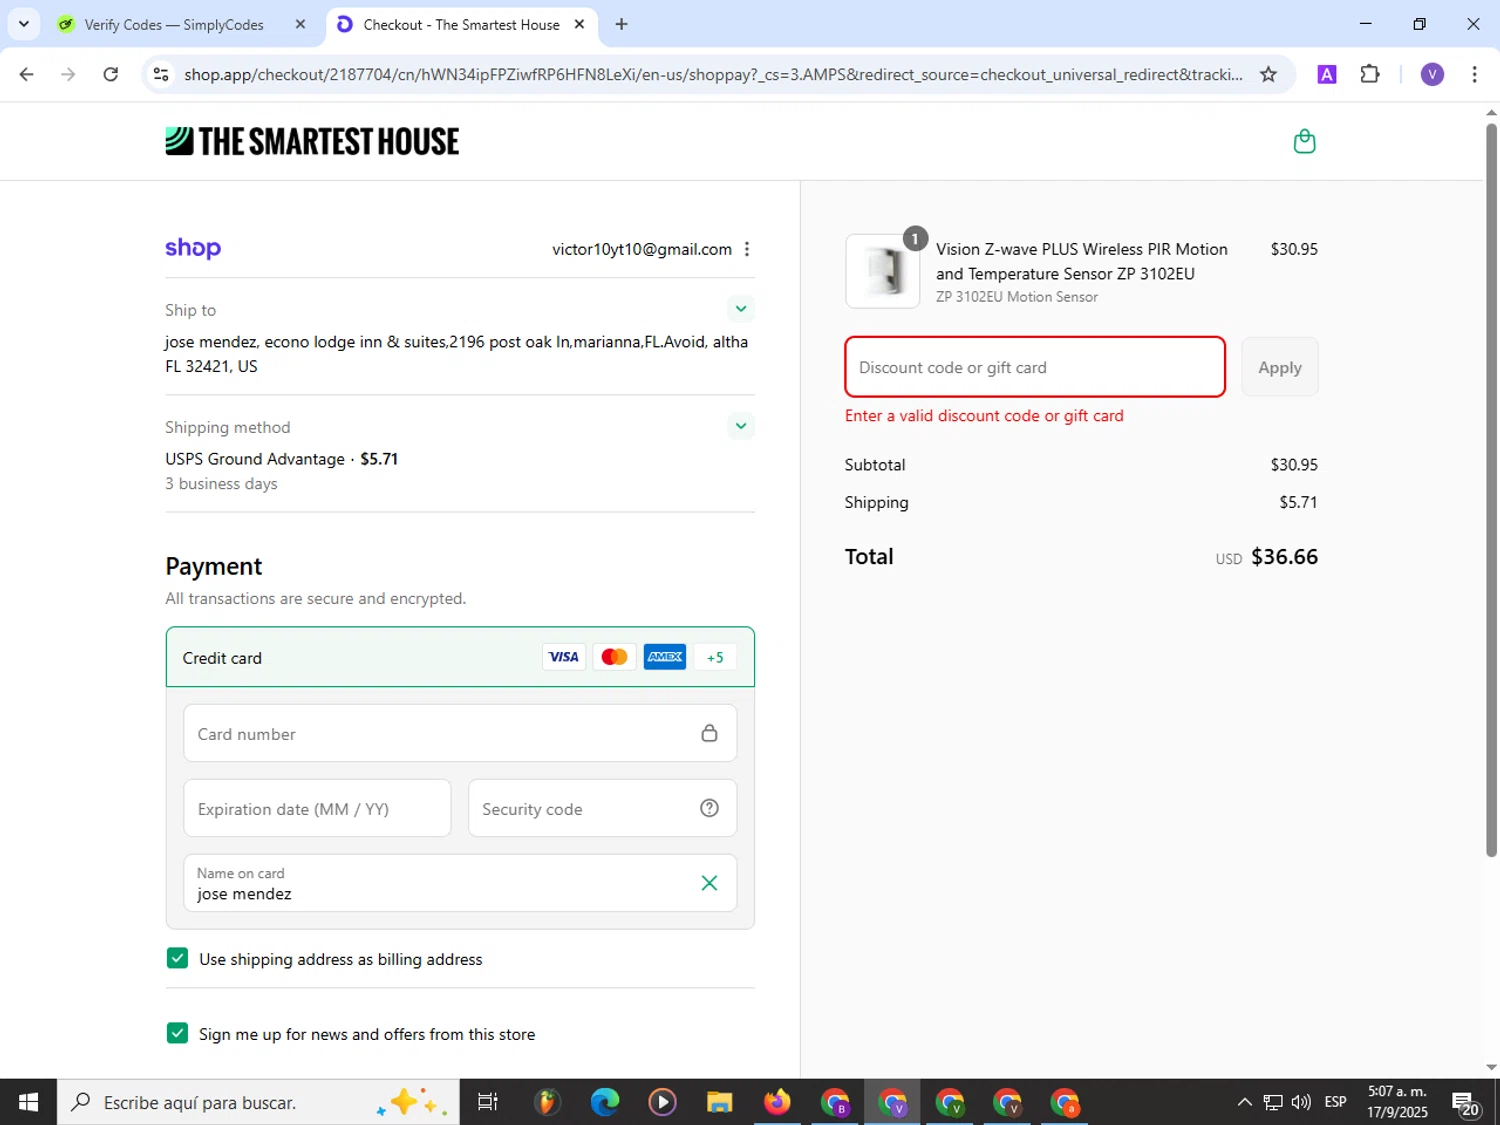Expand the Ship to address section
The height and width of the screenshot is (1125, 1500).
(x=741, y=308)
